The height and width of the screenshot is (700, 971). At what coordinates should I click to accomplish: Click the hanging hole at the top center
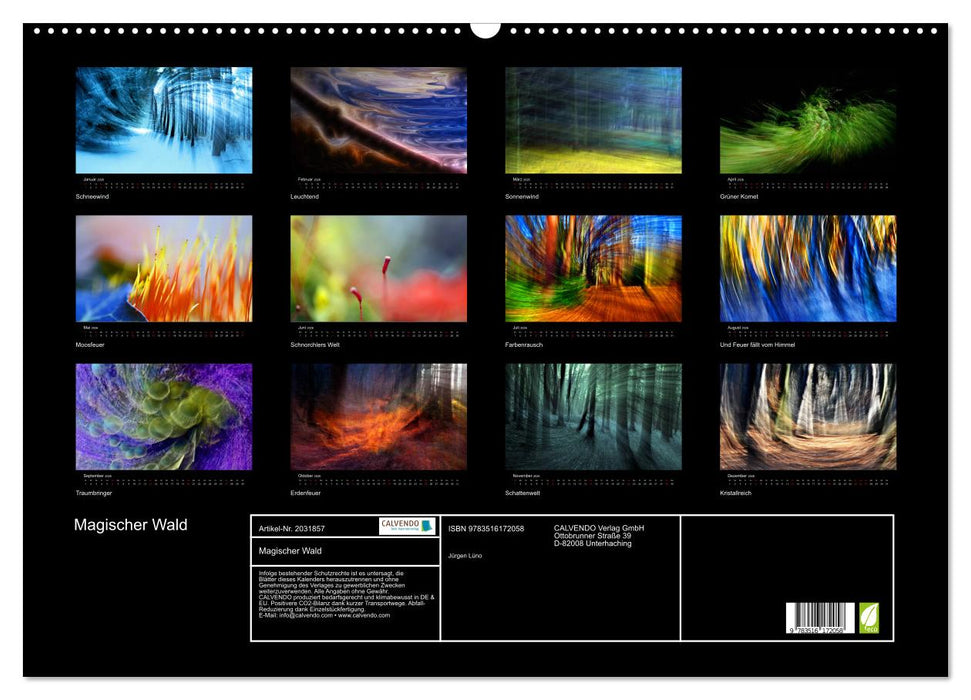pyautogui.click(x=487, y=28)
